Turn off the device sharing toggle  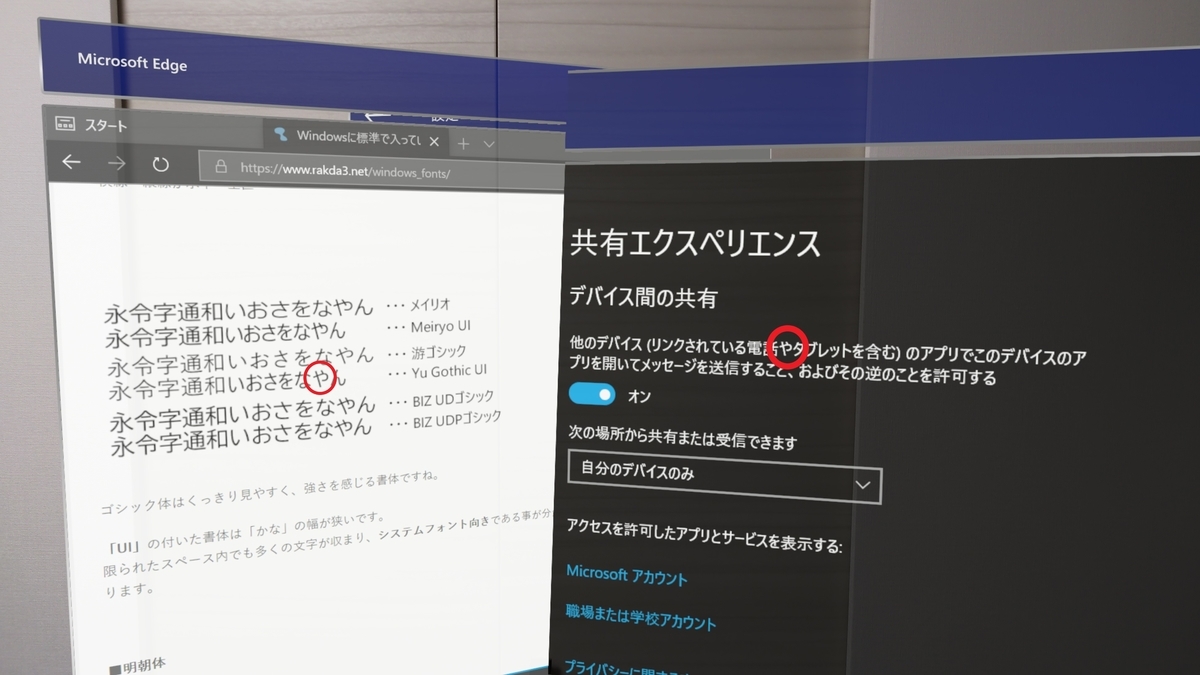coord(592,395)
